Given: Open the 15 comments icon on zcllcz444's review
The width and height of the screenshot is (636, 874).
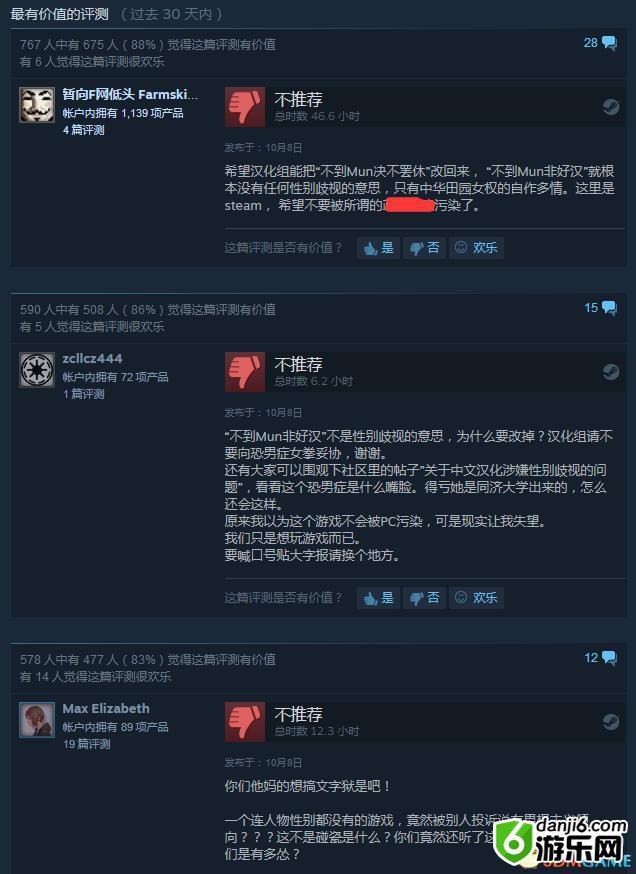Looking at the screenshot, I should pyautogui.click(x=600, y=308).
